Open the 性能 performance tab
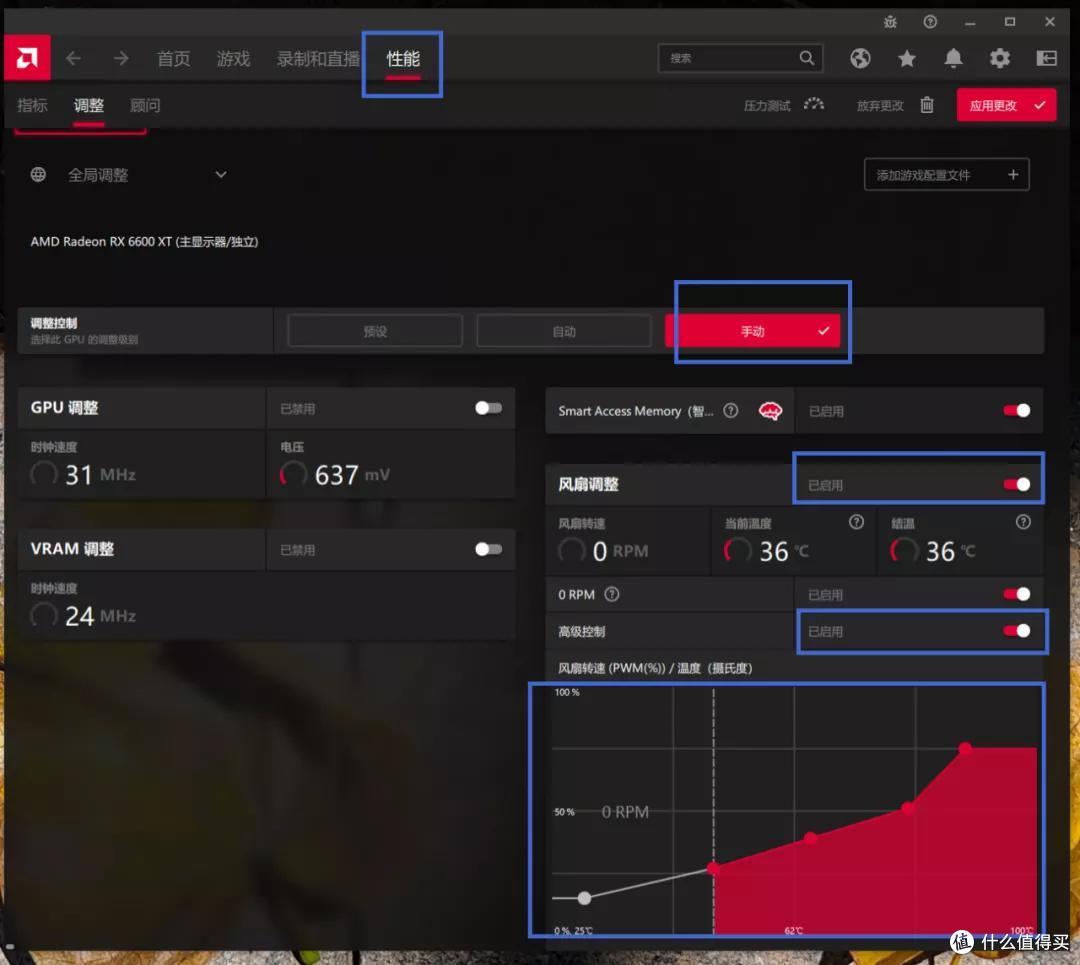The height and width of the screenshot is (965, 1080). (x=403, y=59)
